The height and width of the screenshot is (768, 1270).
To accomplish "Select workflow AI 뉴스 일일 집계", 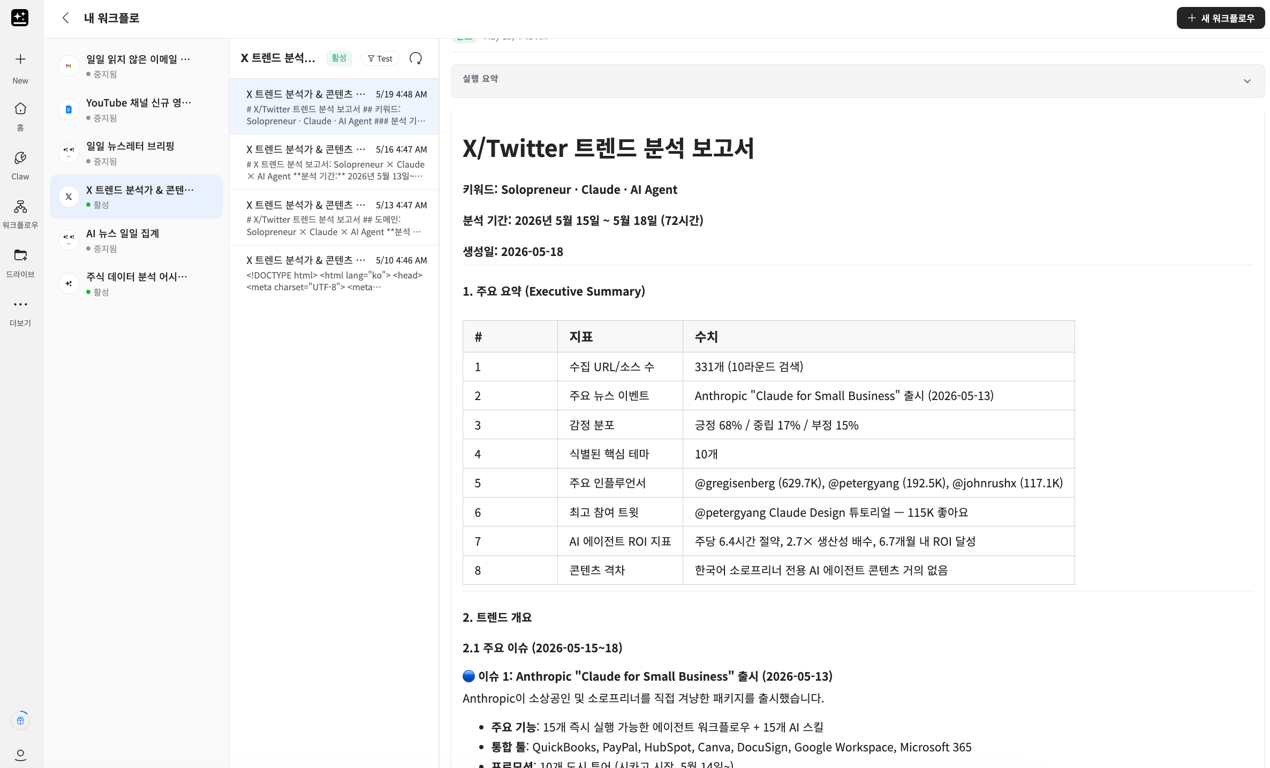I will click(136, 240).
